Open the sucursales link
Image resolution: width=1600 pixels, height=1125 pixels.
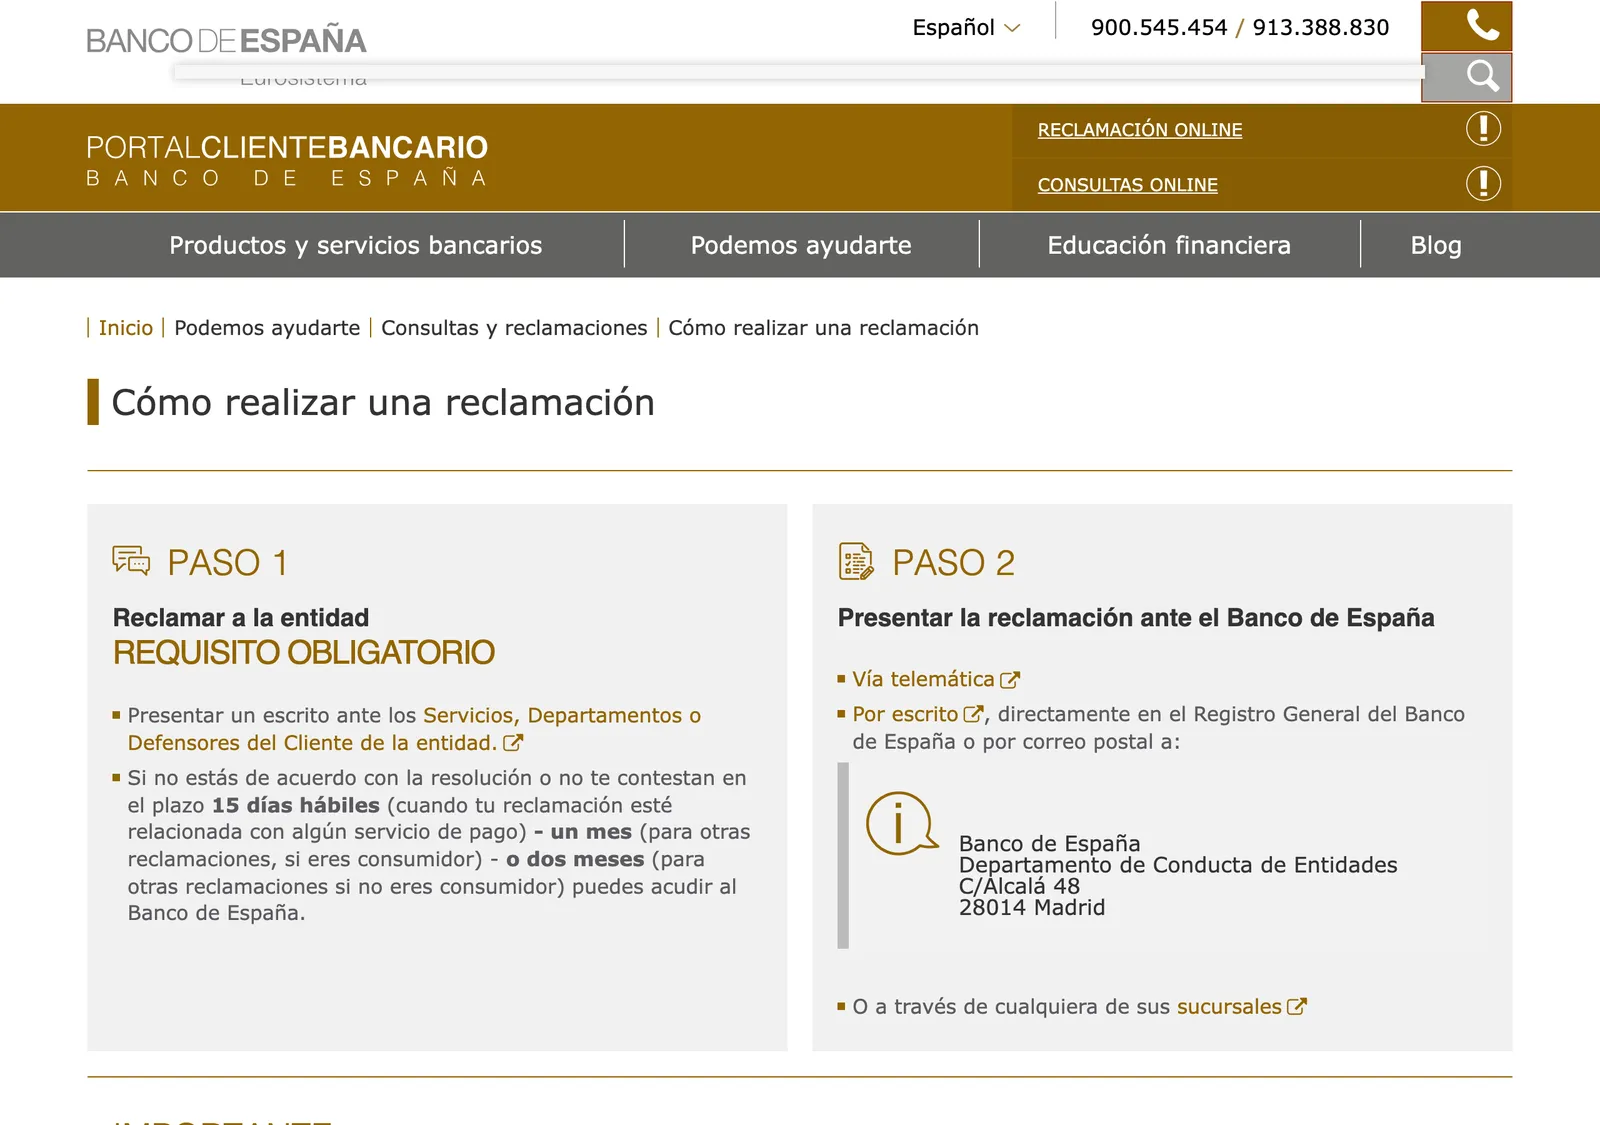[1229, 1007]
